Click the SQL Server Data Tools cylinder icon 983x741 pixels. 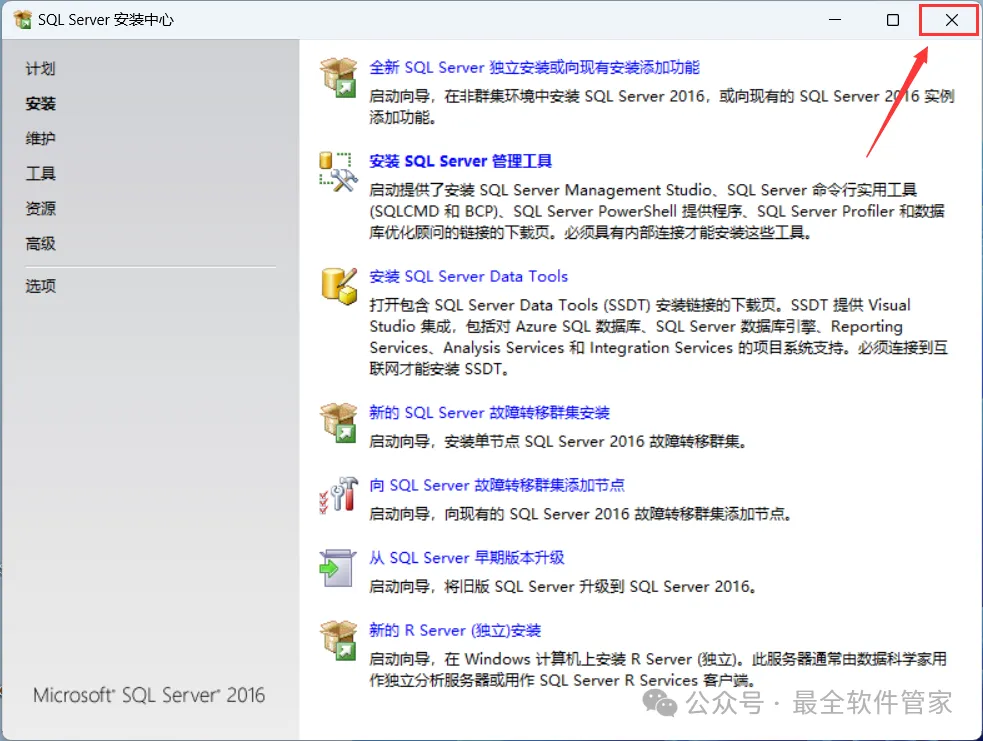(x=339, y=286)
